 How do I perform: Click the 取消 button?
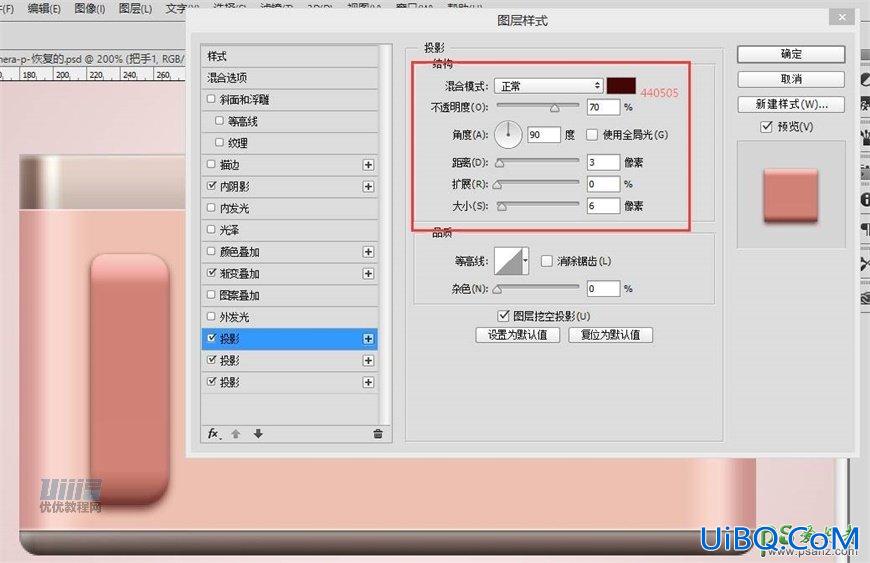click(791, 79)
